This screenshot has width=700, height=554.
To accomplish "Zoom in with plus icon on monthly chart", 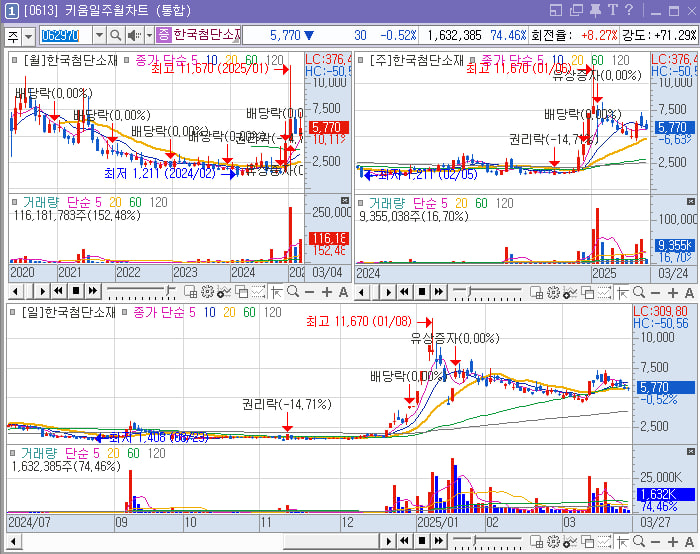I will [x=327, y=292].
